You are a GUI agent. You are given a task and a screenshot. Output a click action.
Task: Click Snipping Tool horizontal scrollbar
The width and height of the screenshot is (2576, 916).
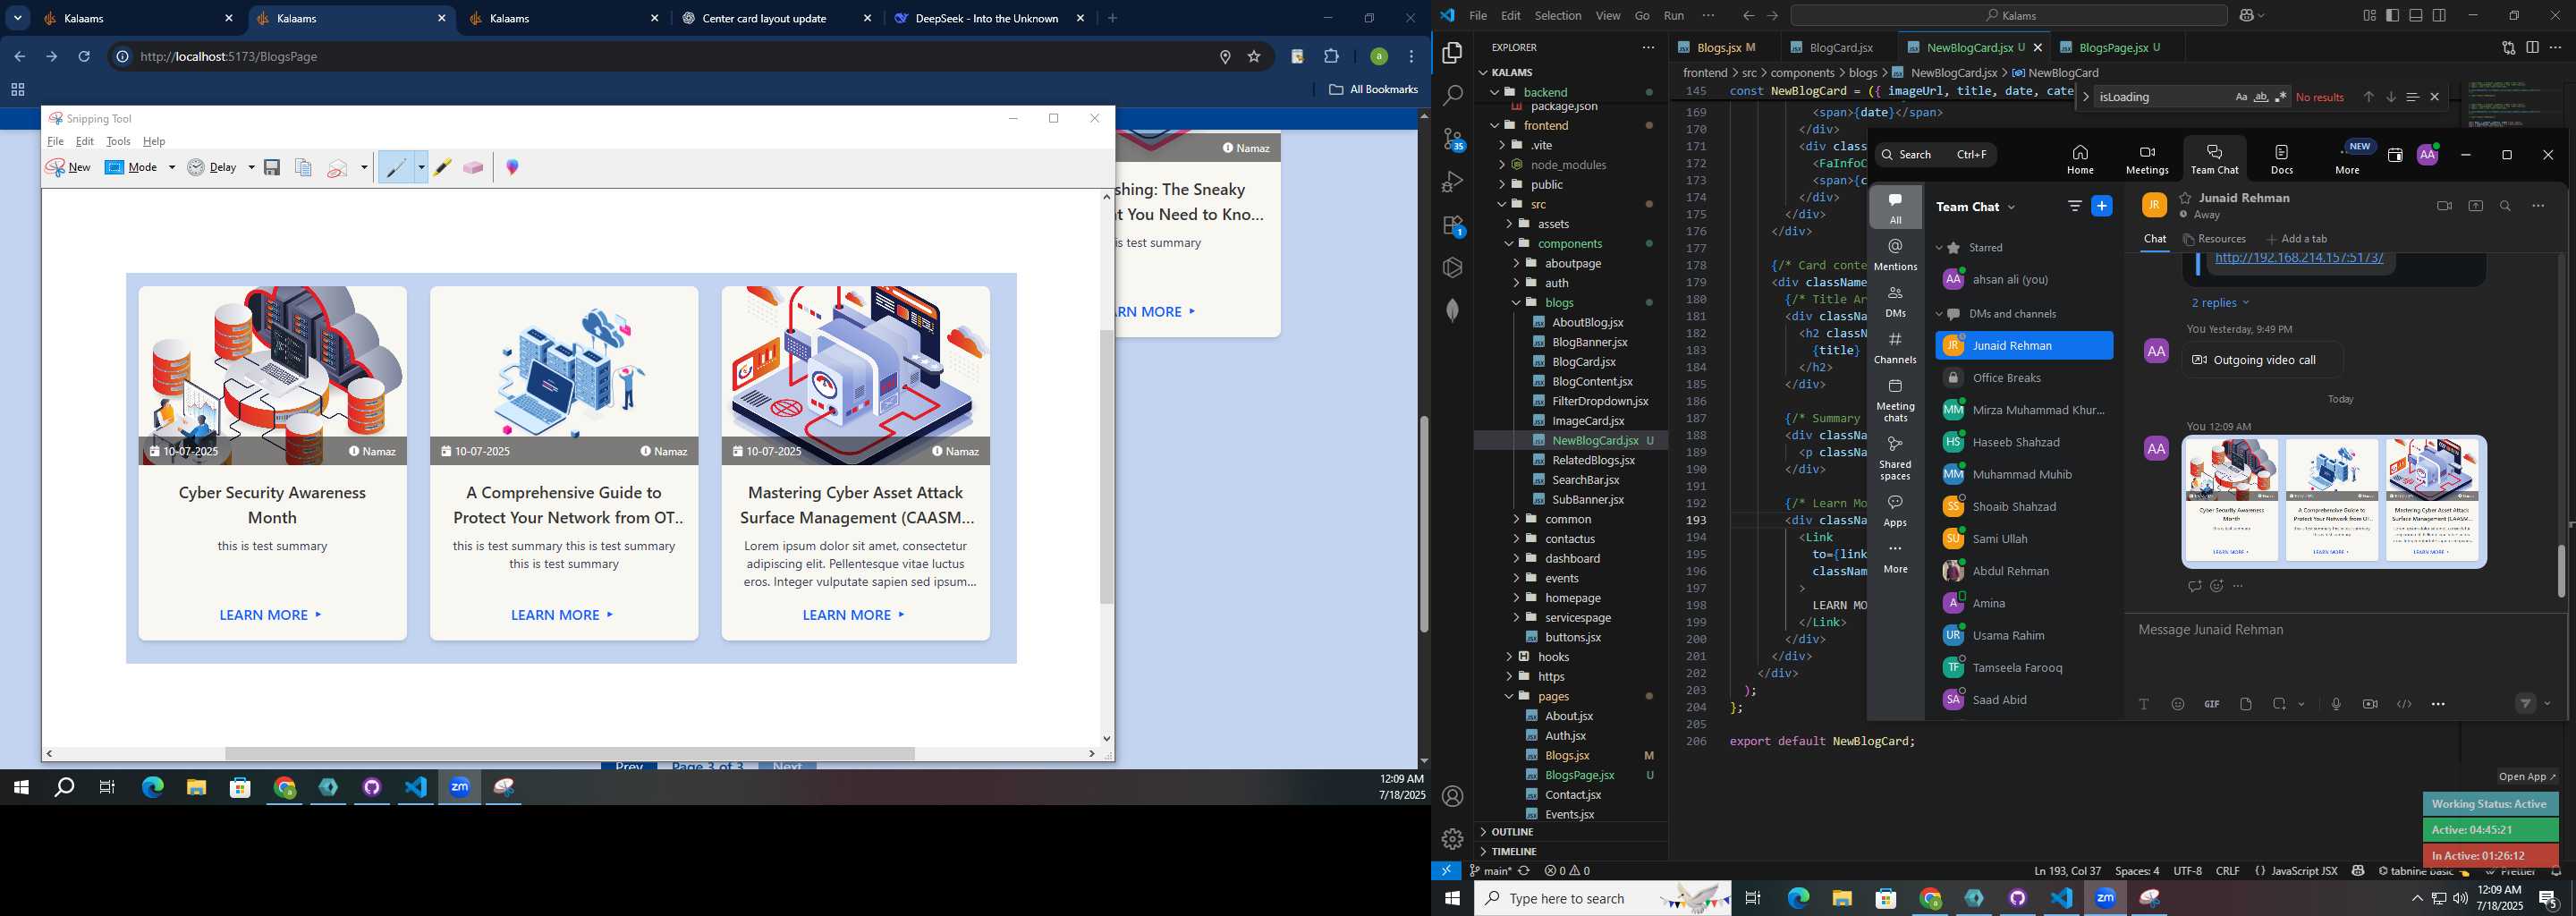coord(570,754)
